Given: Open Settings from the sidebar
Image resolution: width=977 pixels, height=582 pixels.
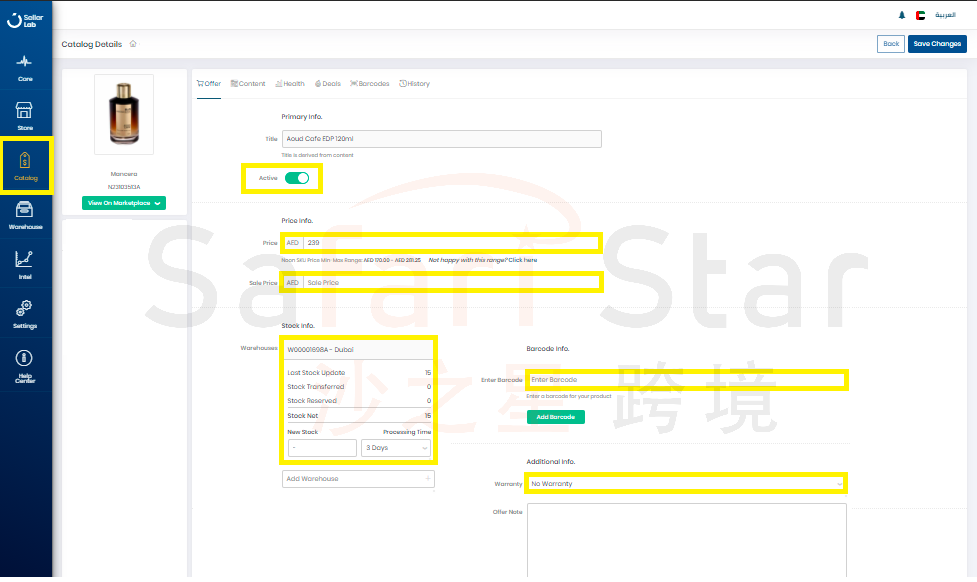Looking at the screenshot, I should tap(26, 312).
